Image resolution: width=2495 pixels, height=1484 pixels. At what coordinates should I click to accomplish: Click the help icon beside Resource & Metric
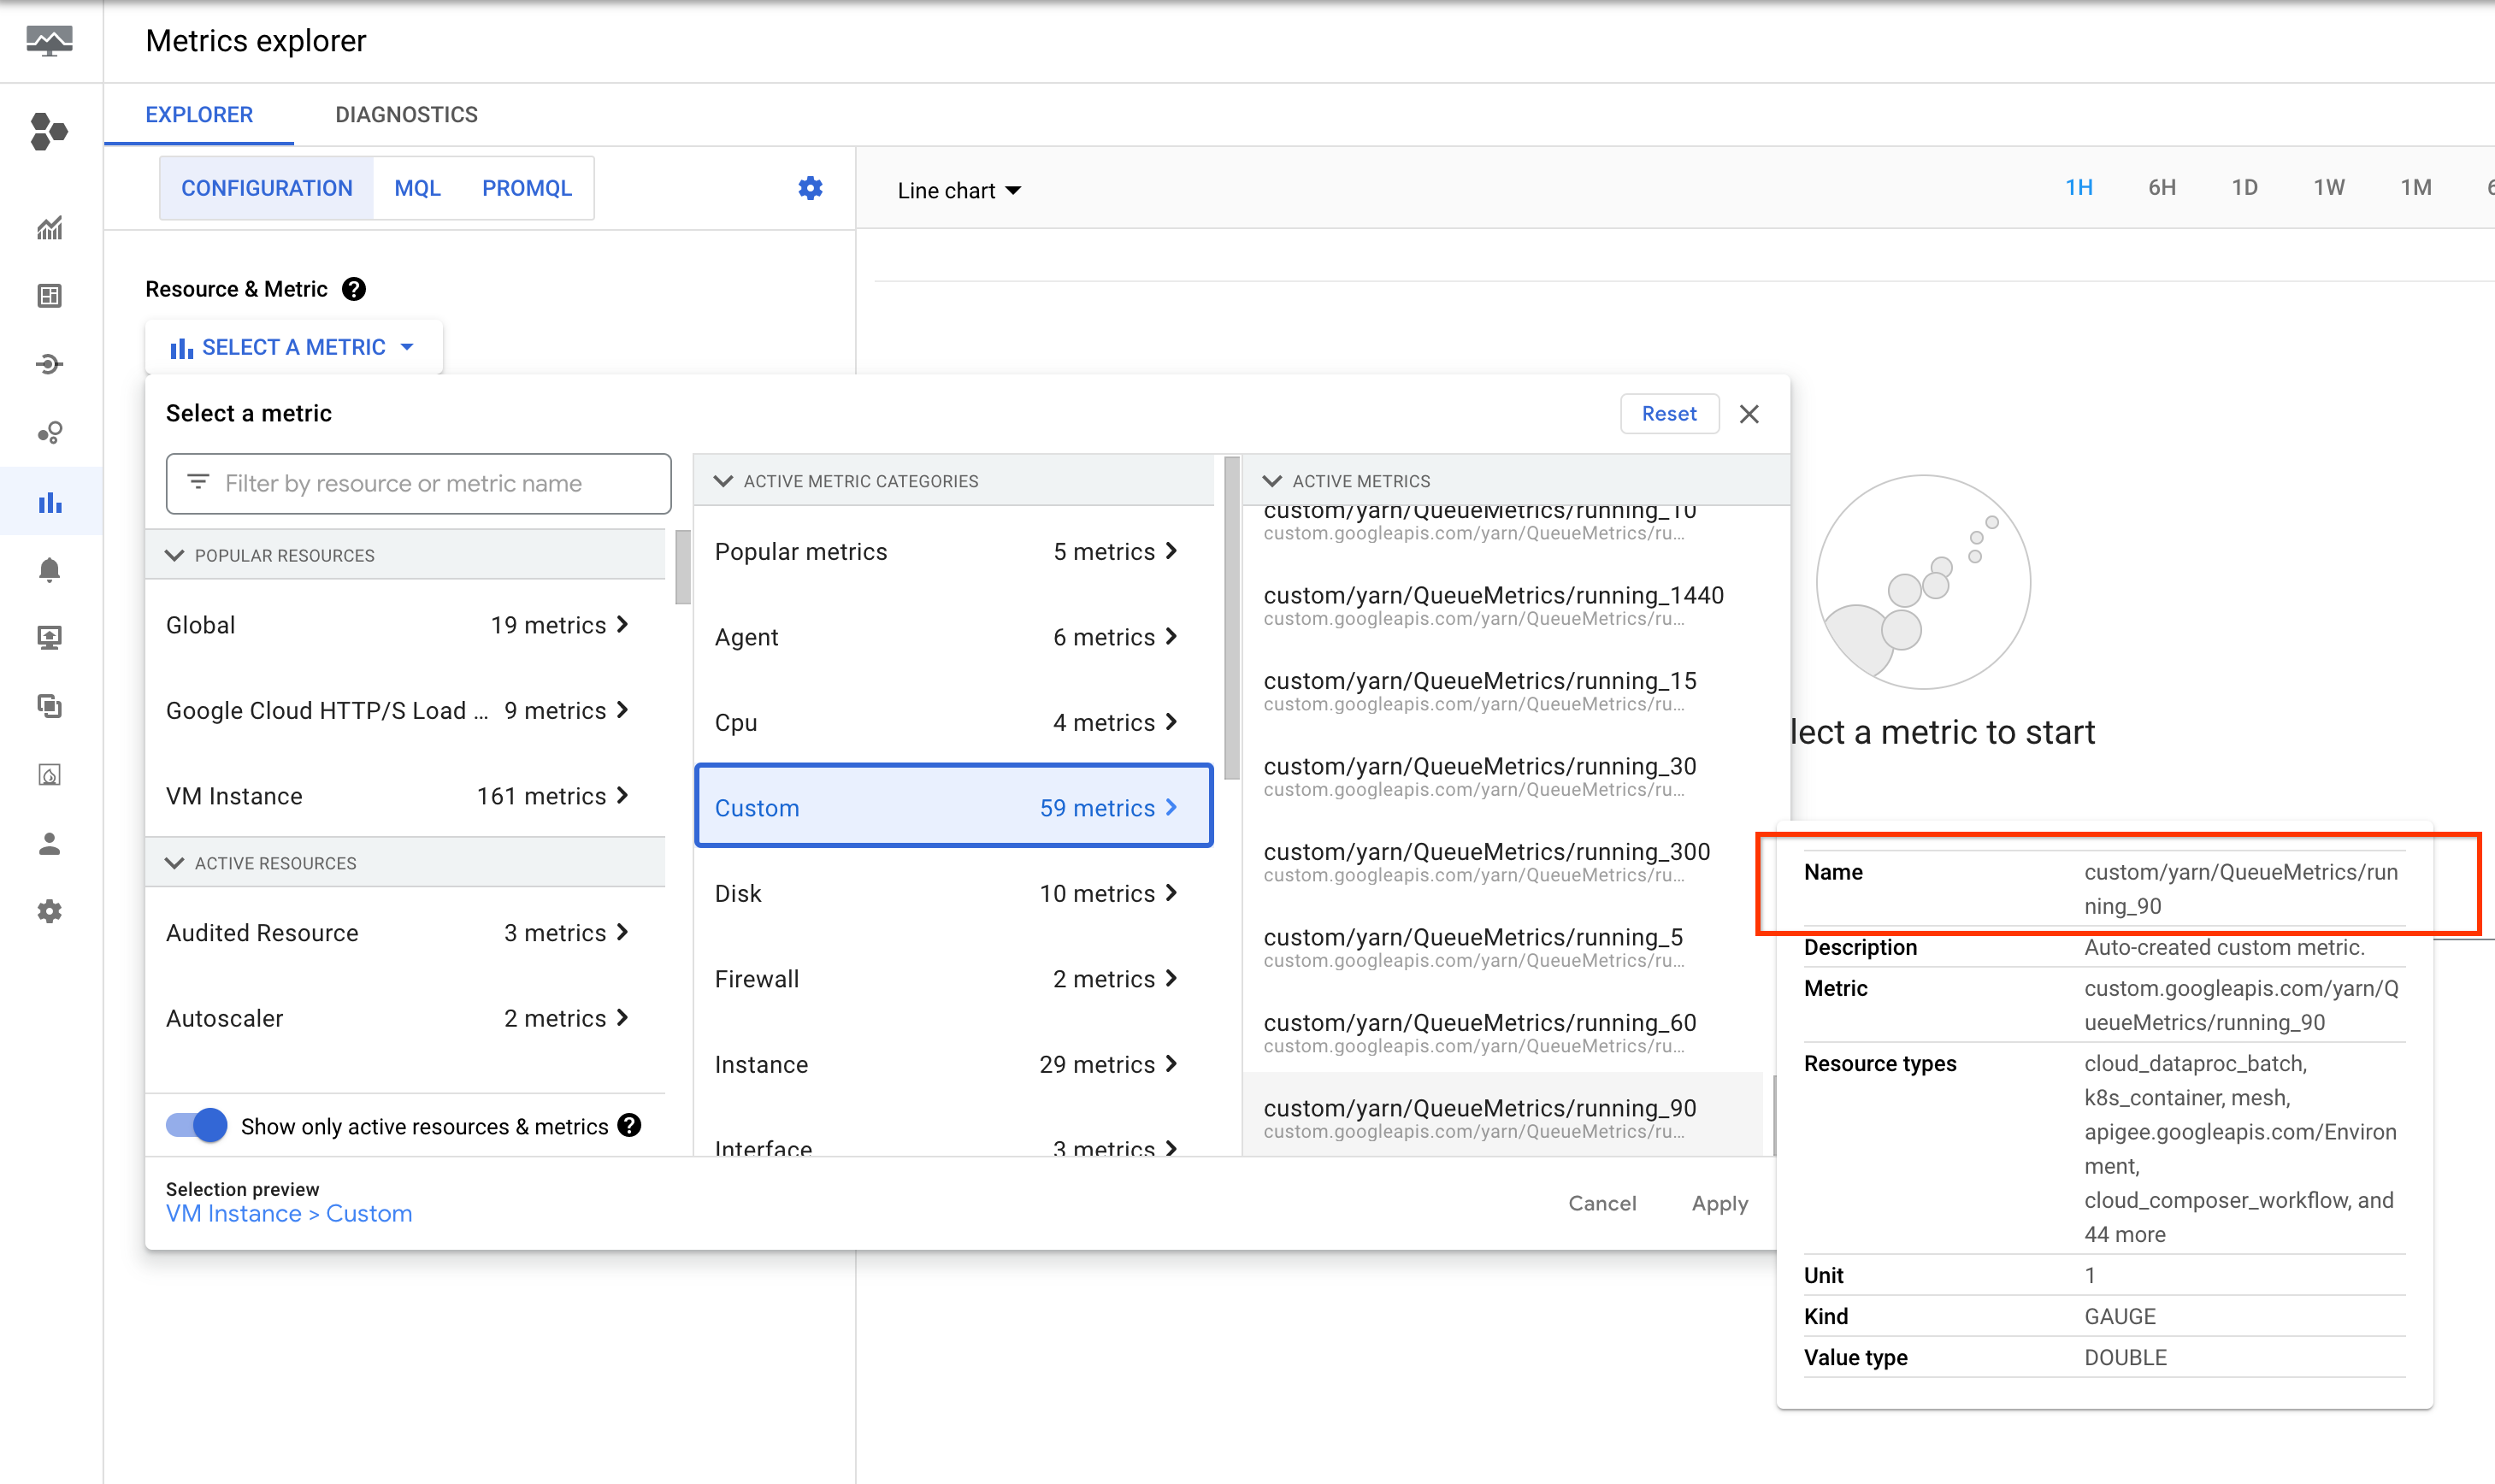click(x=354, y=289)
